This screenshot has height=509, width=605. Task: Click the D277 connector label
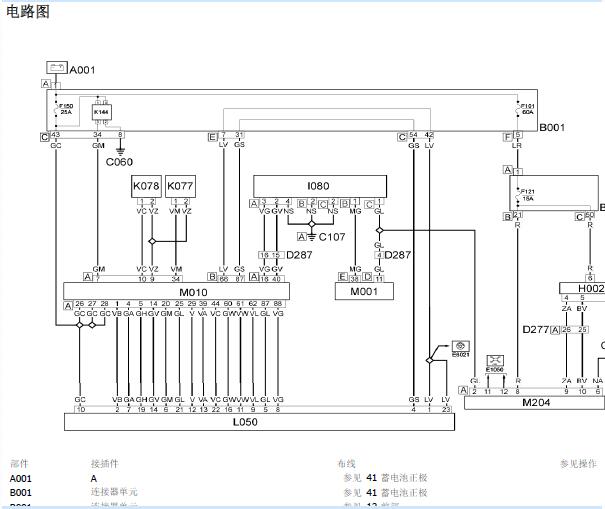536,330
